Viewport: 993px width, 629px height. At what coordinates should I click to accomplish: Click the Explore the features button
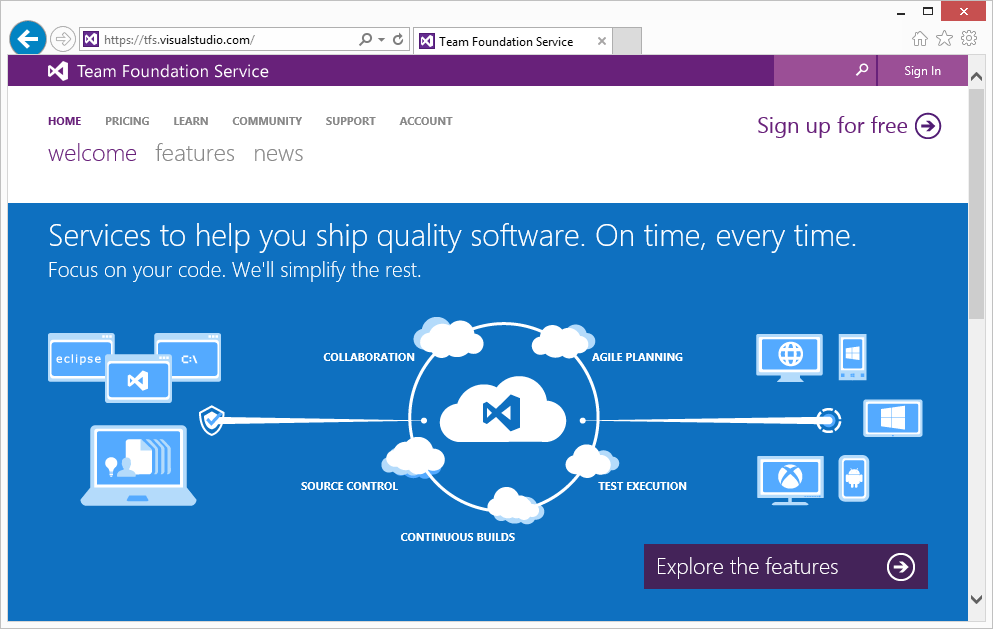coord(785,567)
